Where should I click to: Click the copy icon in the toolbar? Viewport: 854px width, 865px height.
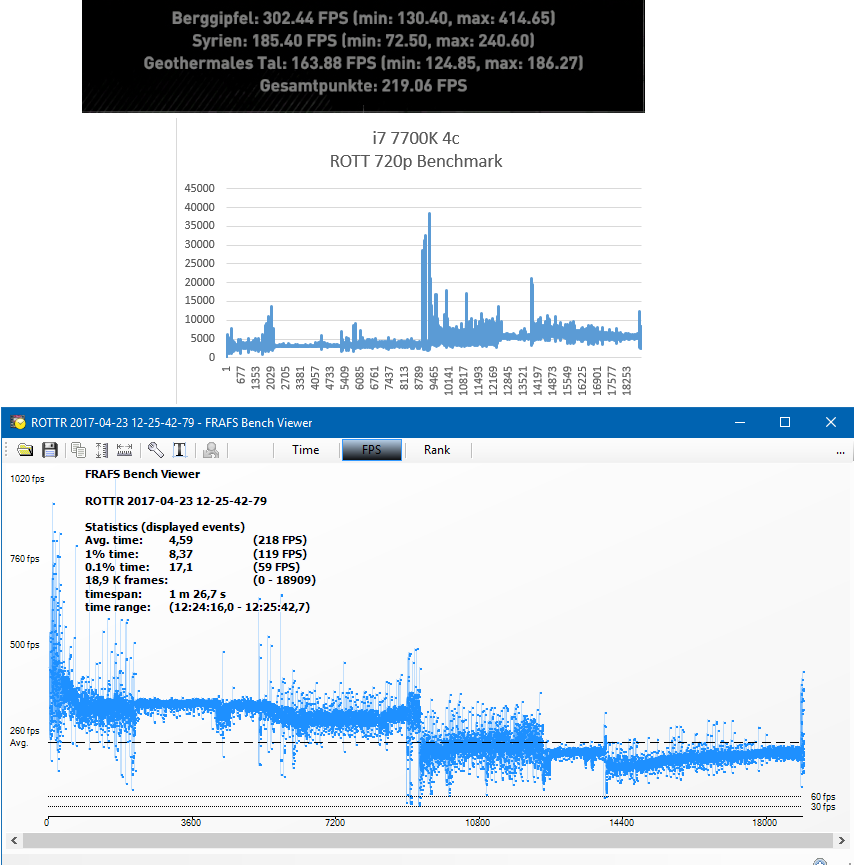(x=78, y=450)
